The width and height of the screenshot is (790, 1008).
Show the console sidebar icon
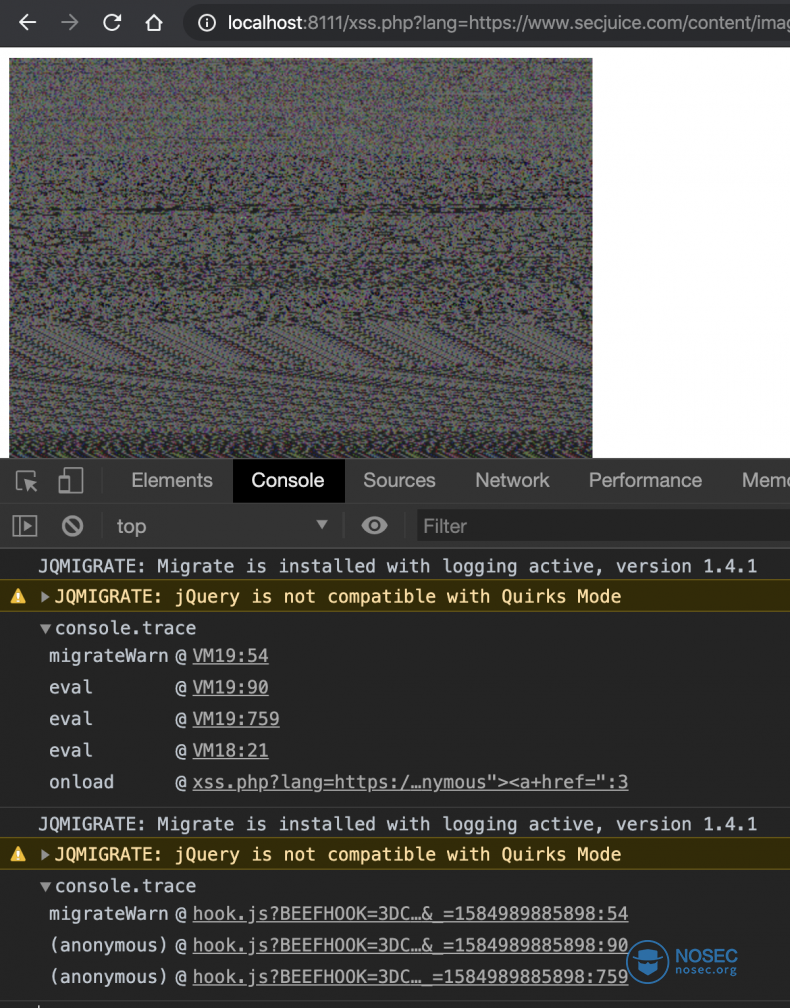25,526
